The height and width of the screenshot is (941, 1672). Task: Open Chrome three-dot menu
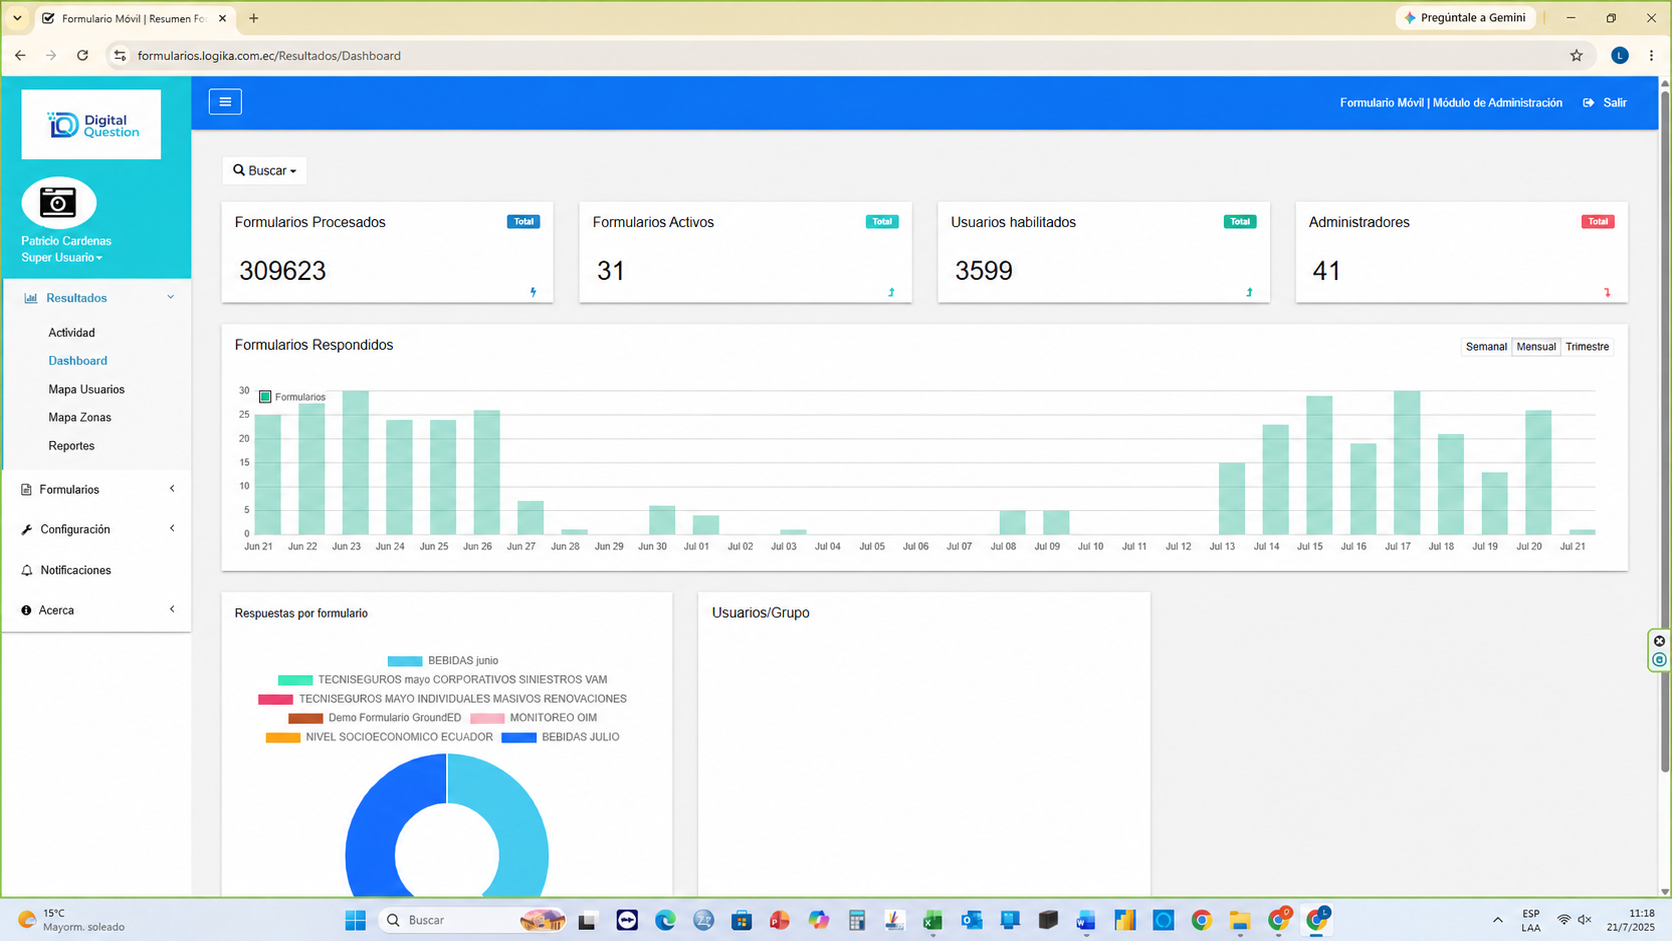[1651, 56]
